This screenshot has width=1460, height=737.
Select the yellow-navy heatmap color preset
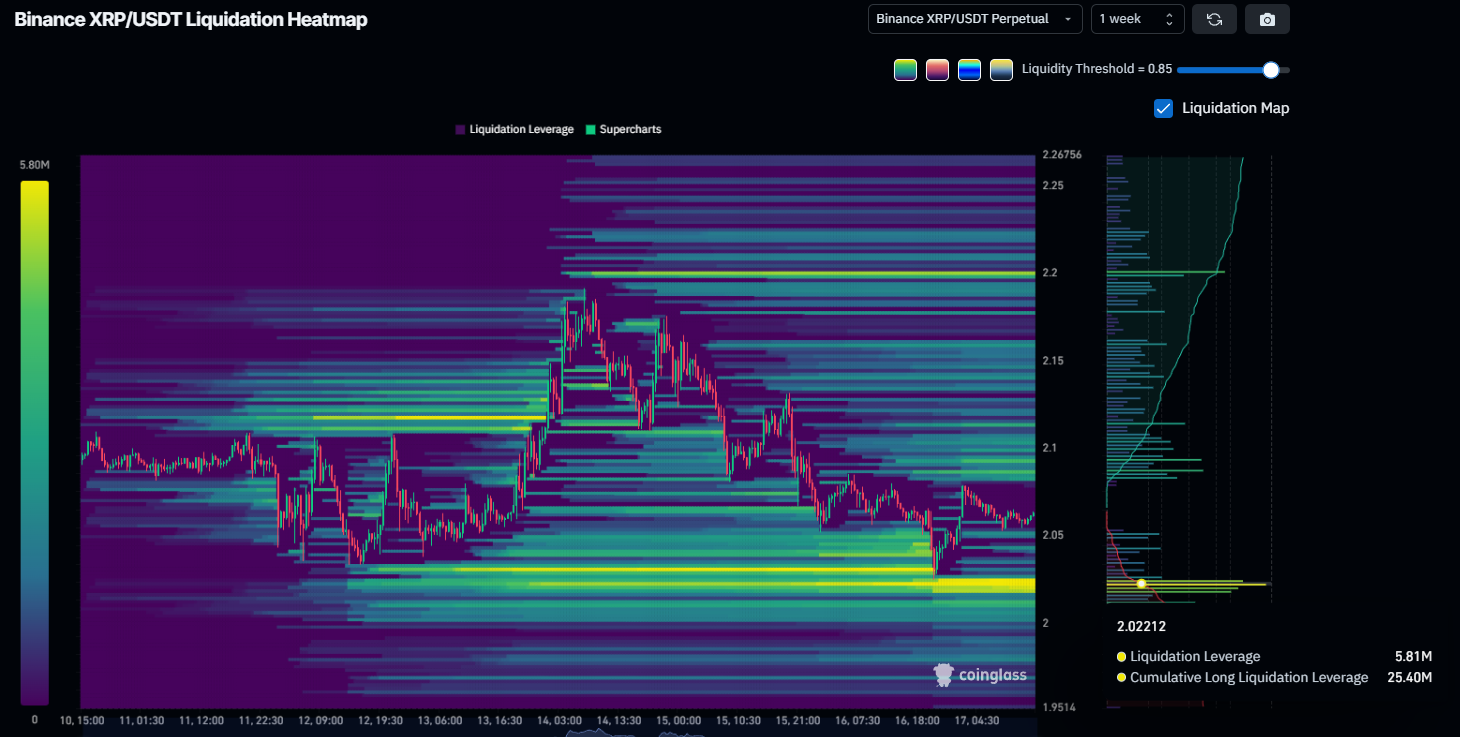coord(1001,69)
